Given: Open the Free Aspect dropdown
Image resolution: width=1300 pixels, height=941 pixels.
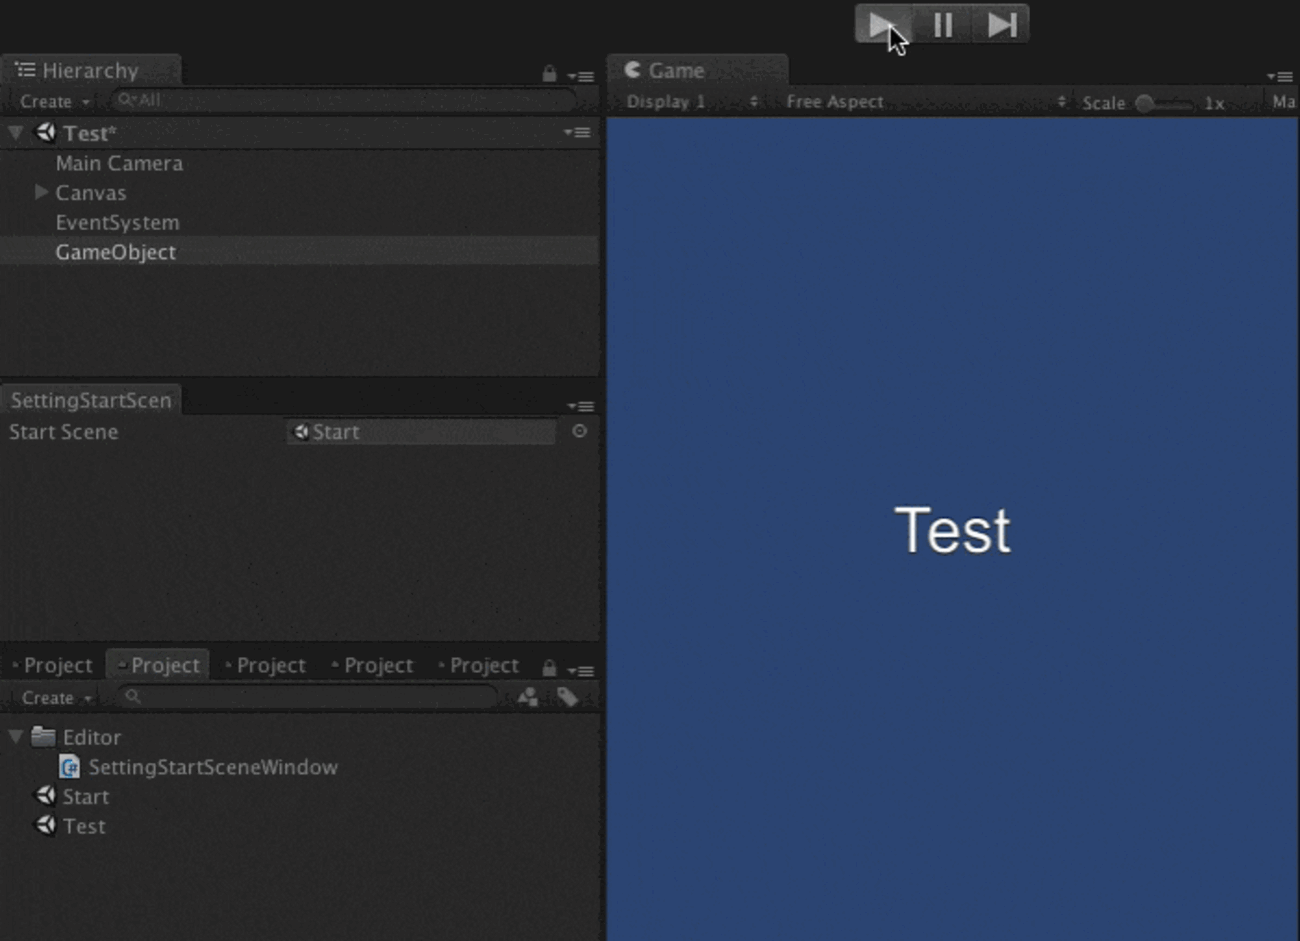Looking at the screenshot, I should pos(925,102).
